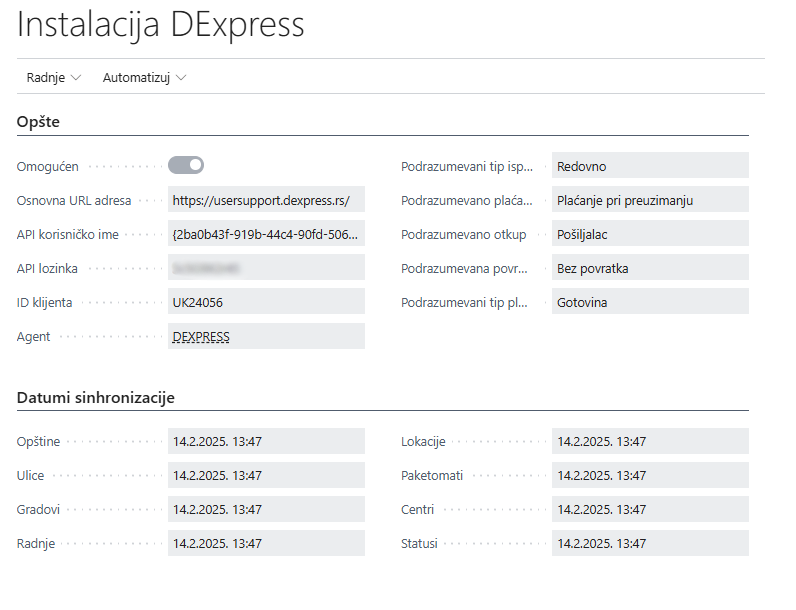Click the API lozinka field
Image resolution: width=796 pixels, height=610 pixels.
click(266, 268)
